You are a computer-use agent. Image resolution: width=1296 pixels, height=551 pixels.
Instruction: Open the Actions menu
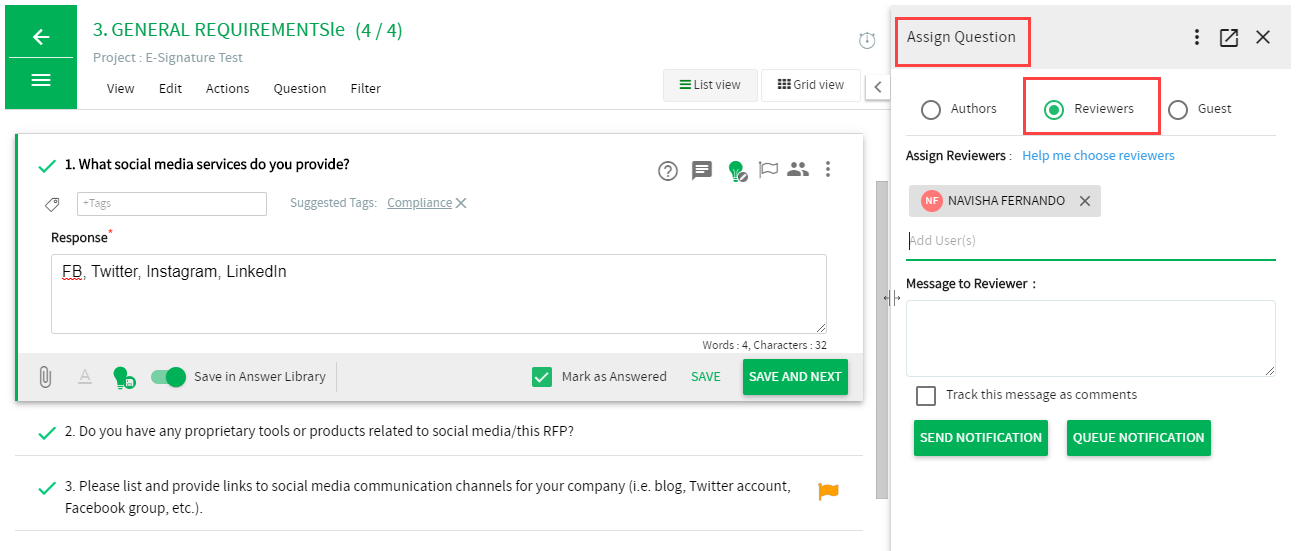click(x=228, y=88)
